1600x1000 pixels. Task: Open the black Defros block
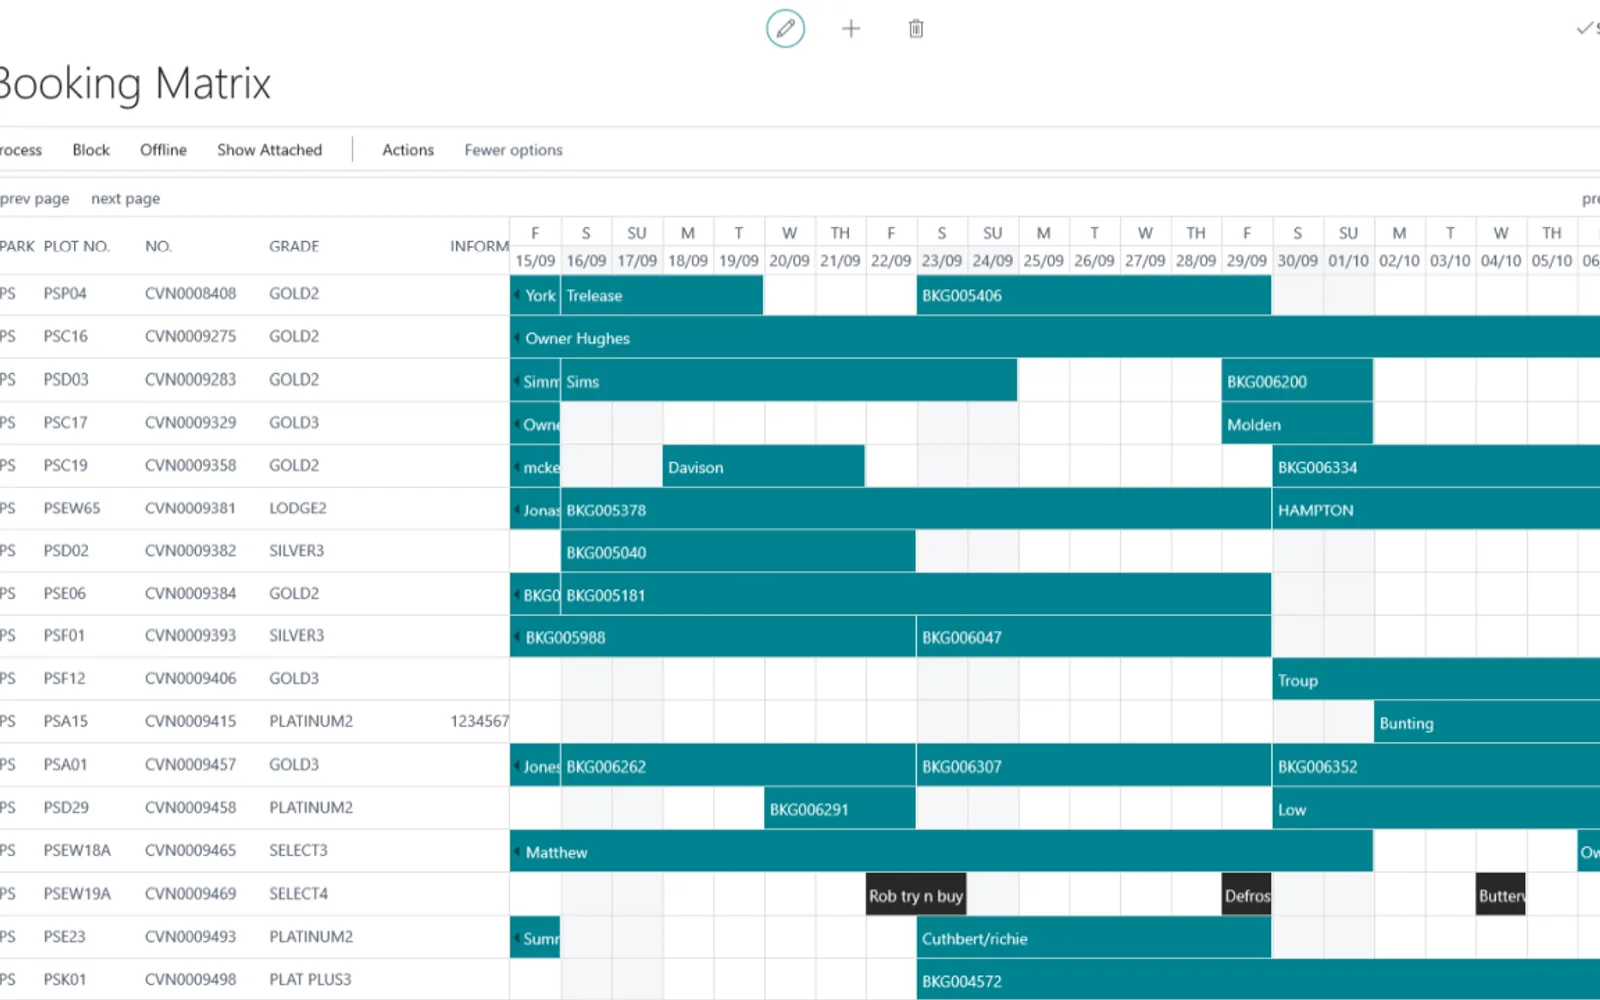pos(1246,896)
